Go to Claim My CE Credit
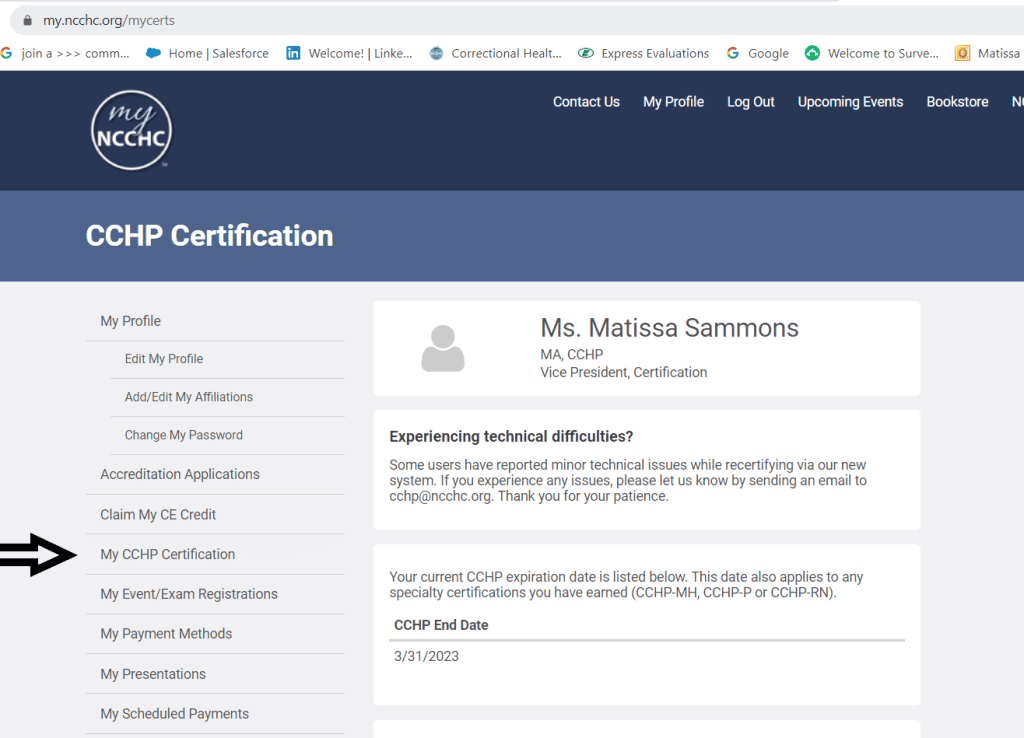This screenshot has height=738, width=1024. coord(158,514)
